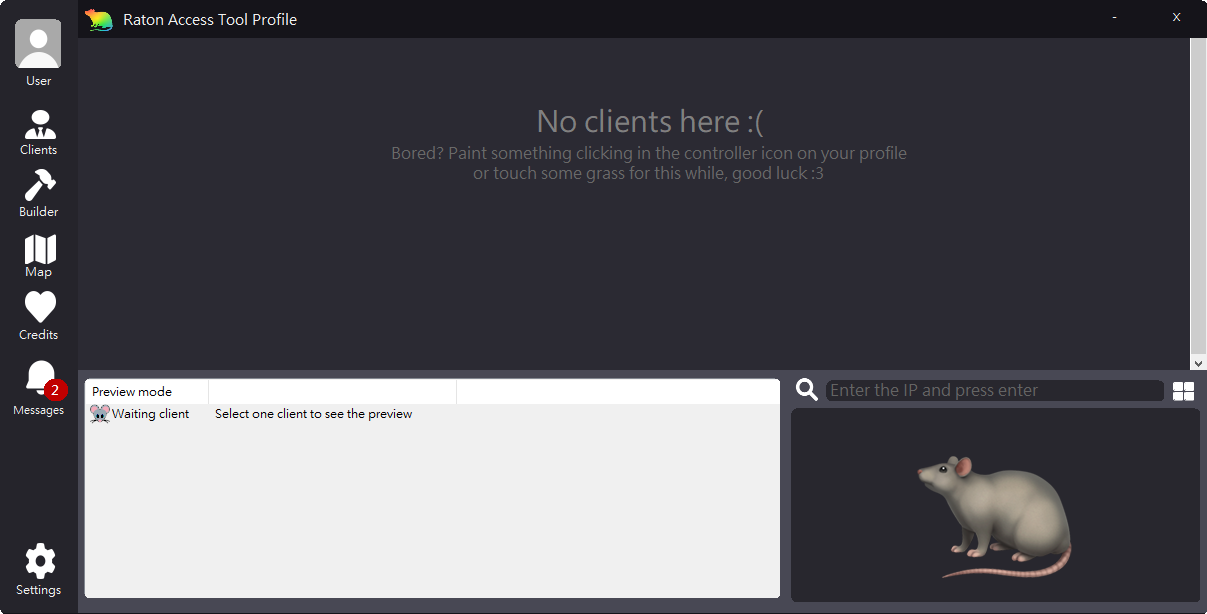Screen dimensions: 1207x614
Task: Open the User profile avatar
Action: [x=38, y=44]
